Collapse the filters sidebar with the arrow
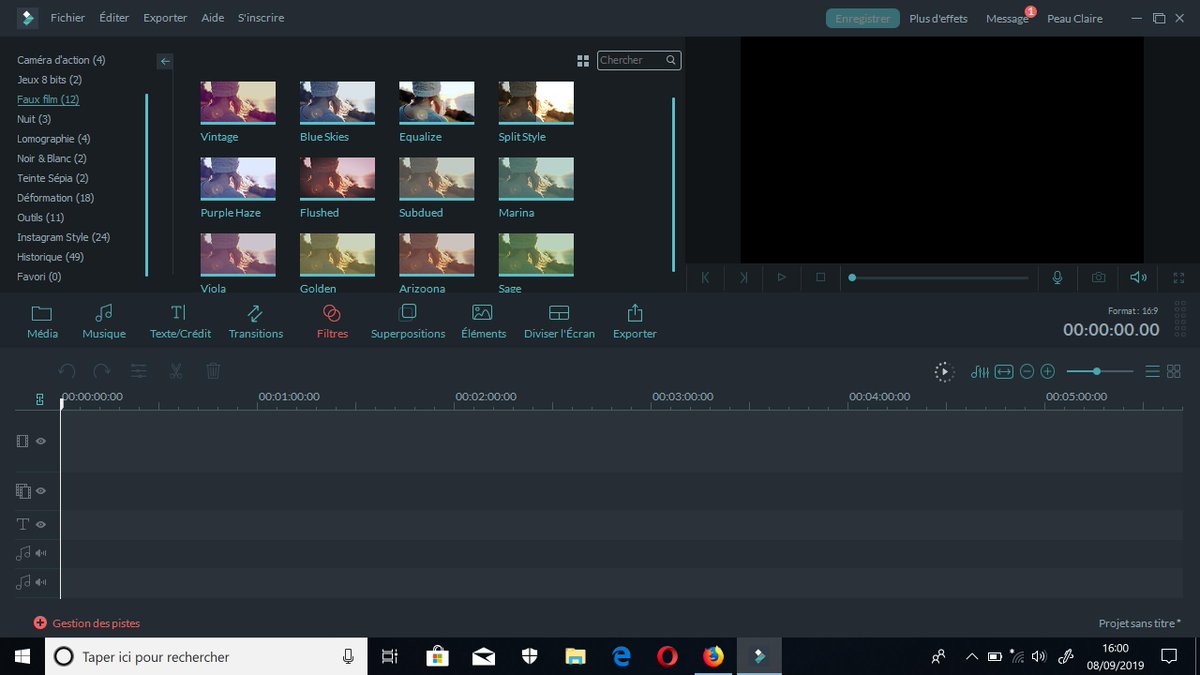 [164, 61]
